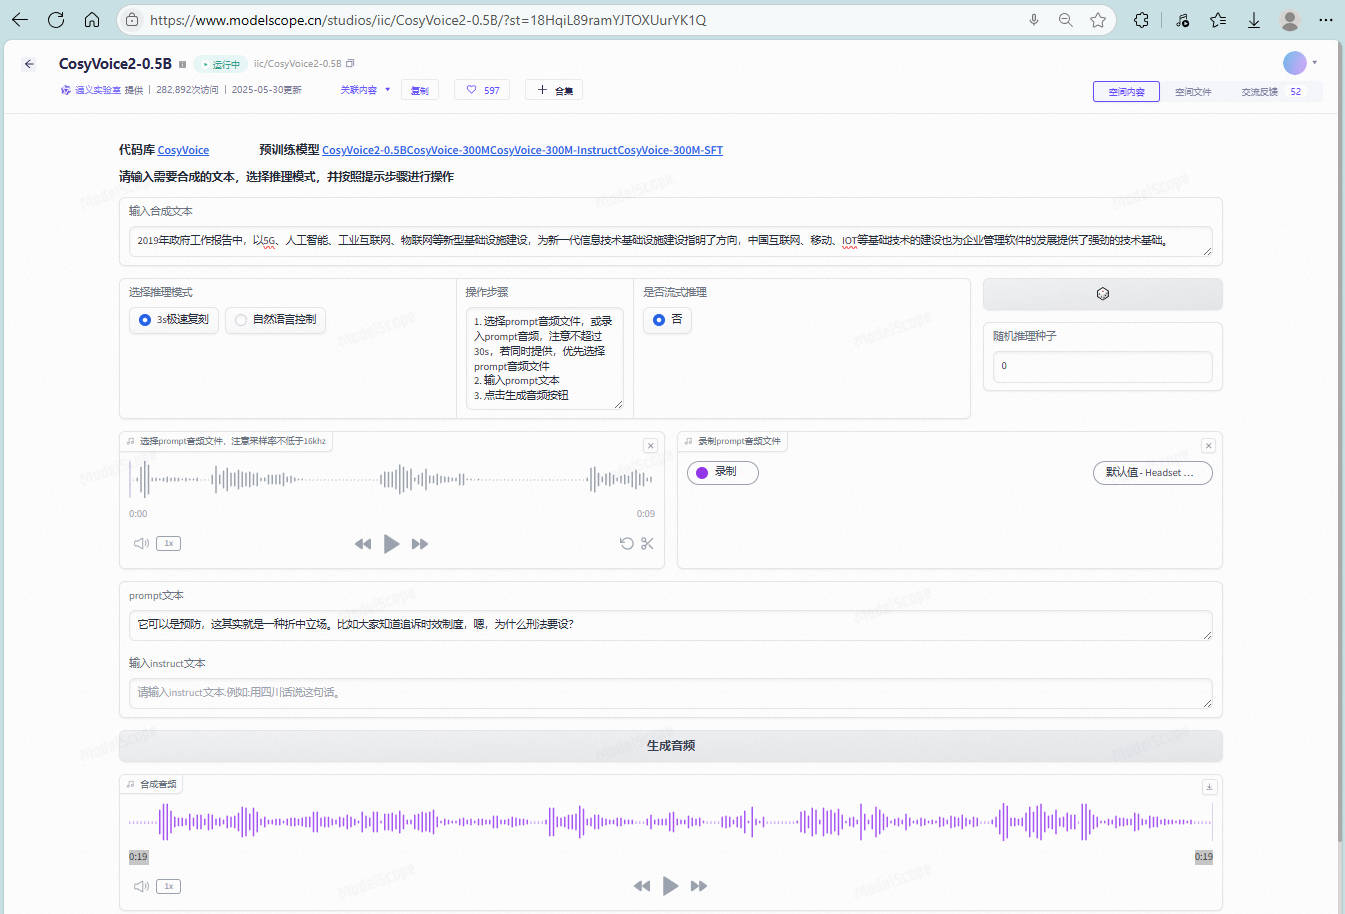This screenshot has height=914, width=1345.
Task: Open browser settings and more menu
Action: click(x=1326, y=20)
